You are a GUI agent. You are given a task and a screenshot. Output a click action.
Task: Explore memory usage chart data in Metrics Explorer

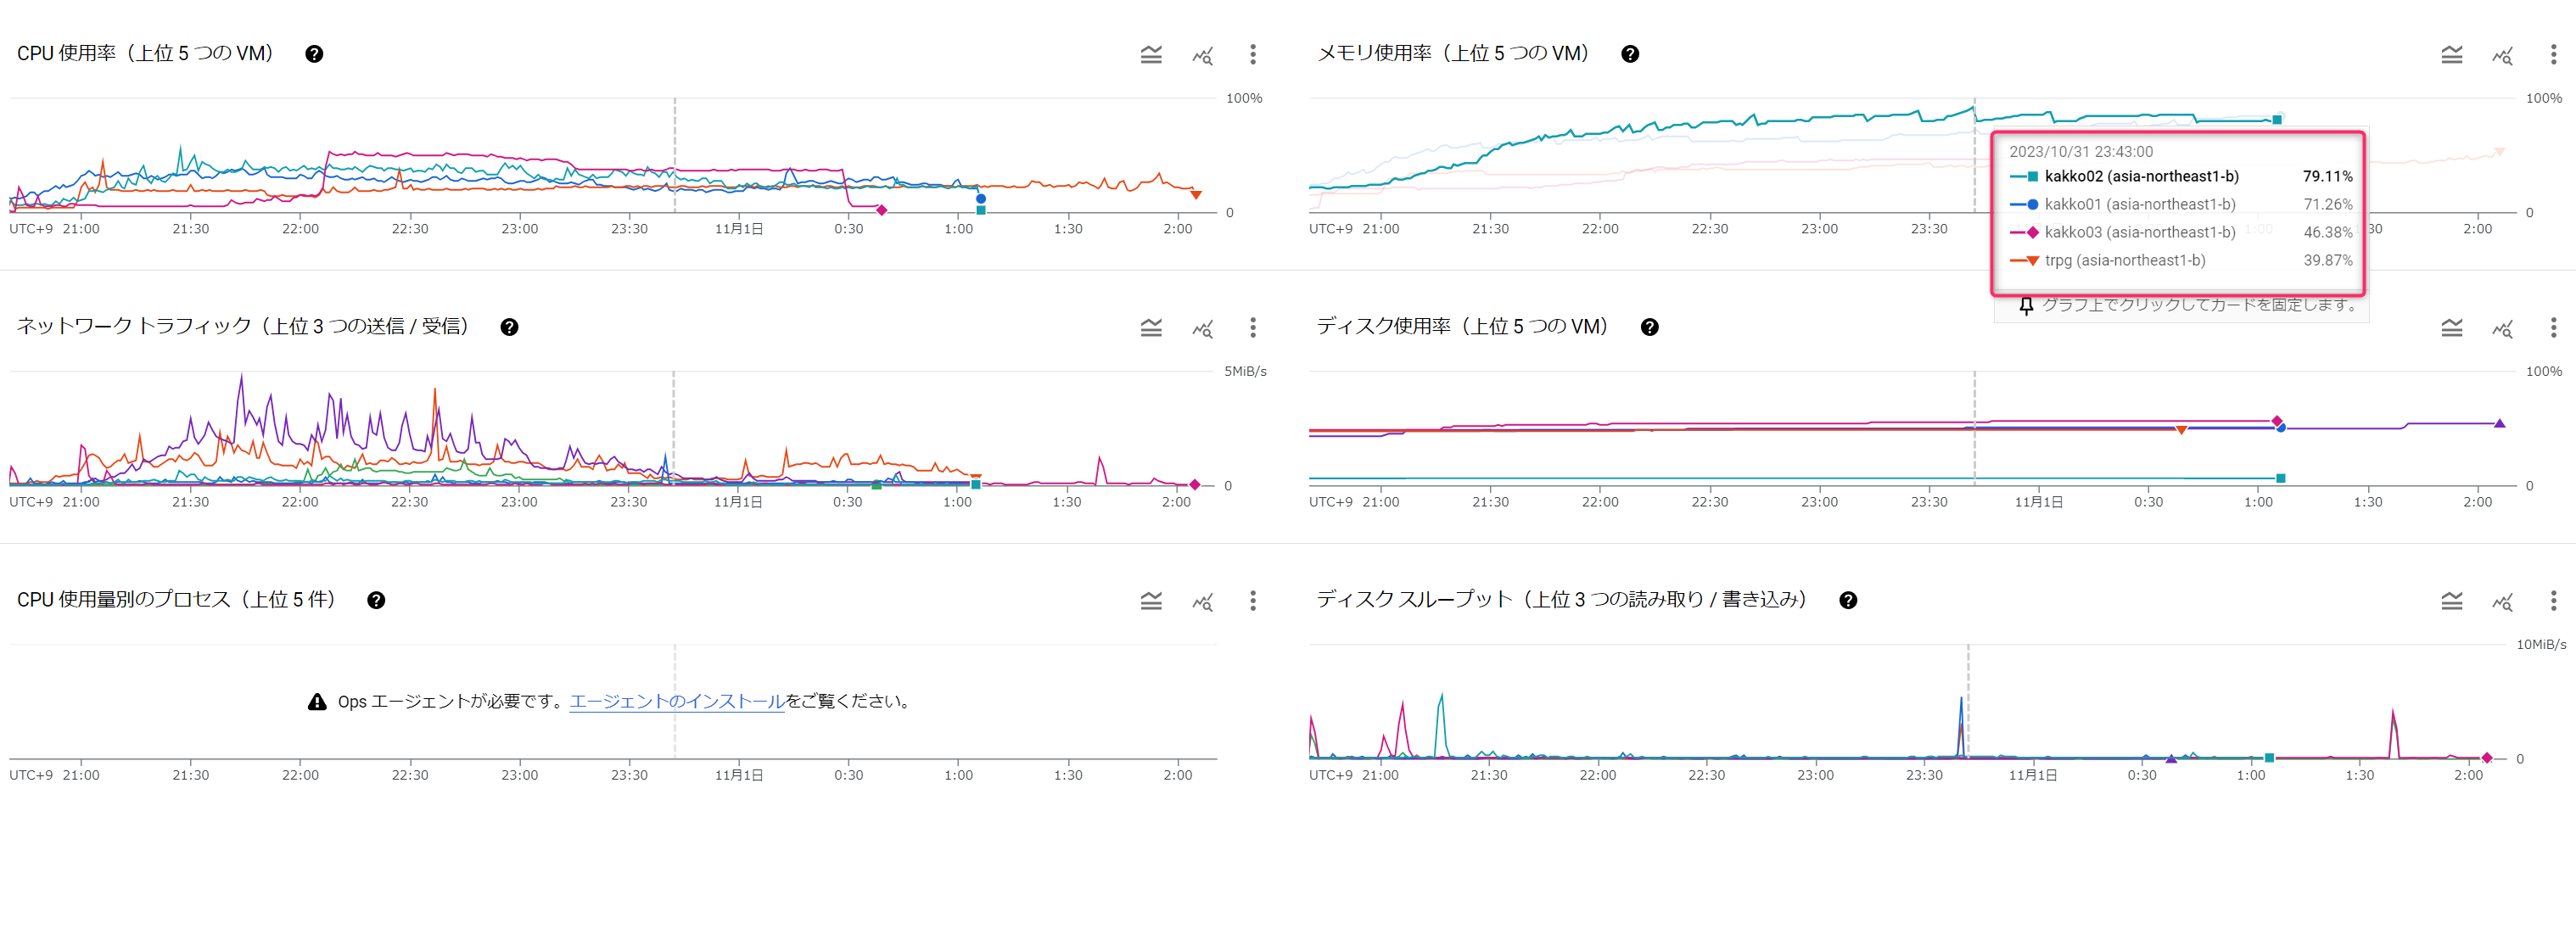[x=2502, y=55]
